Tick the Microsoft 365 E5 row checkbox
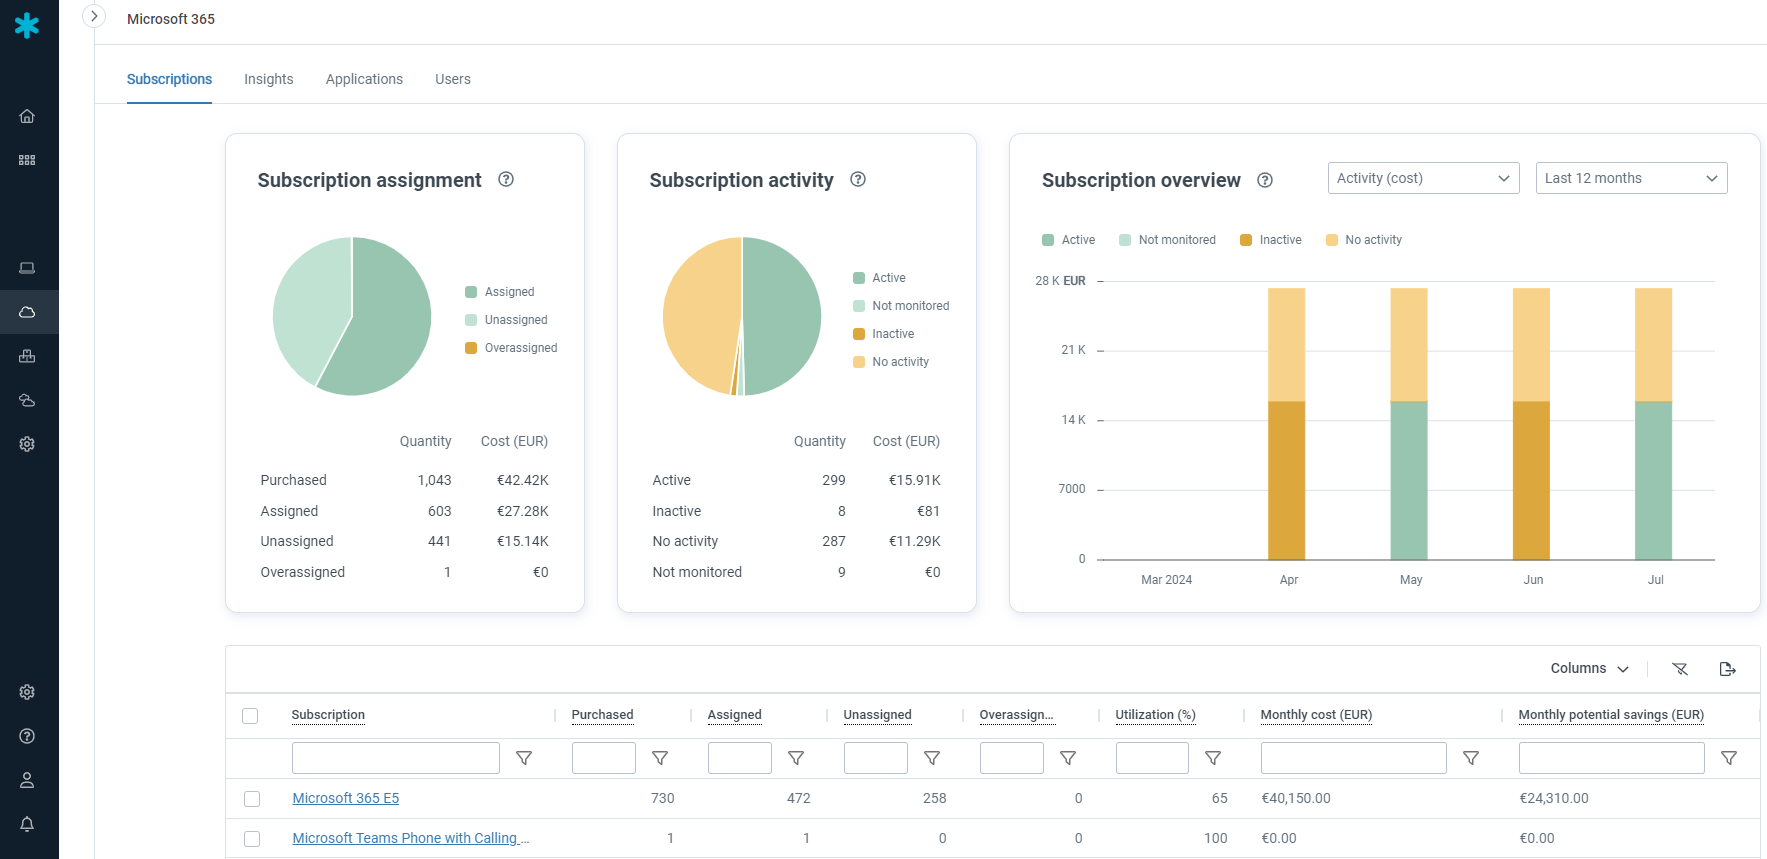This screenshot has width=1767, height=859. [x=252, y=799]
